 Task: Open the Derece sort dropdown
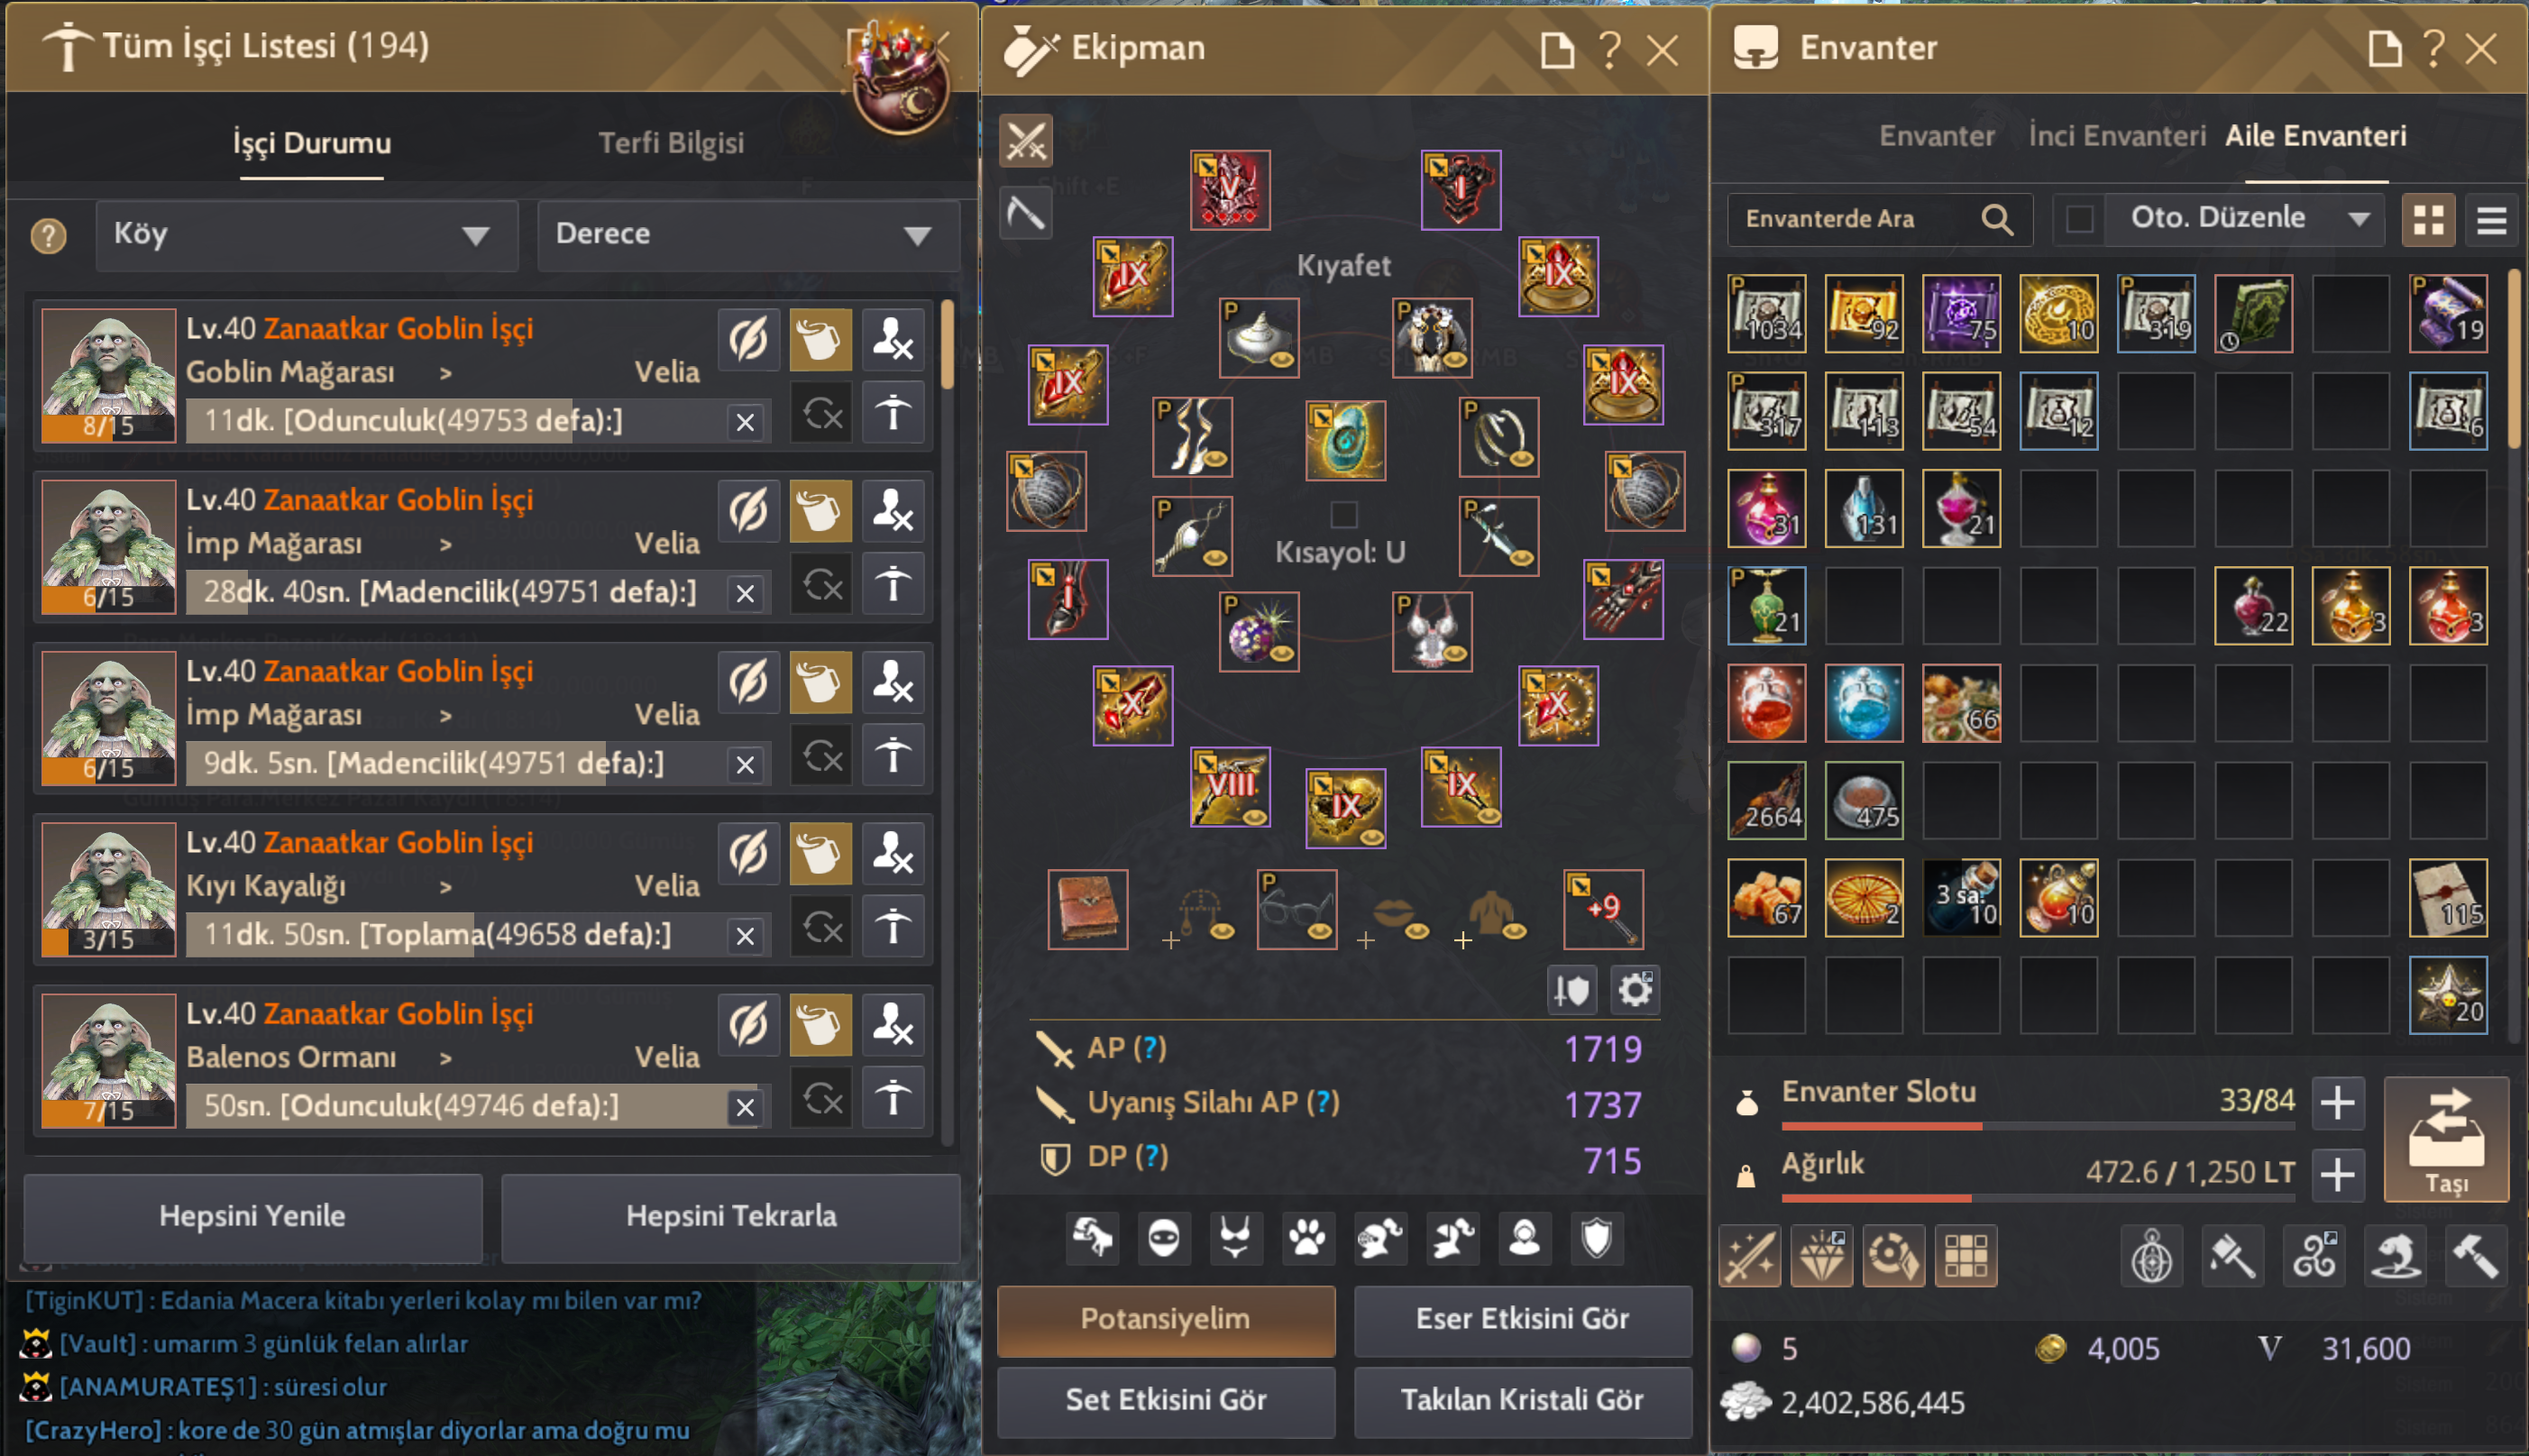[x=748, y=235]
